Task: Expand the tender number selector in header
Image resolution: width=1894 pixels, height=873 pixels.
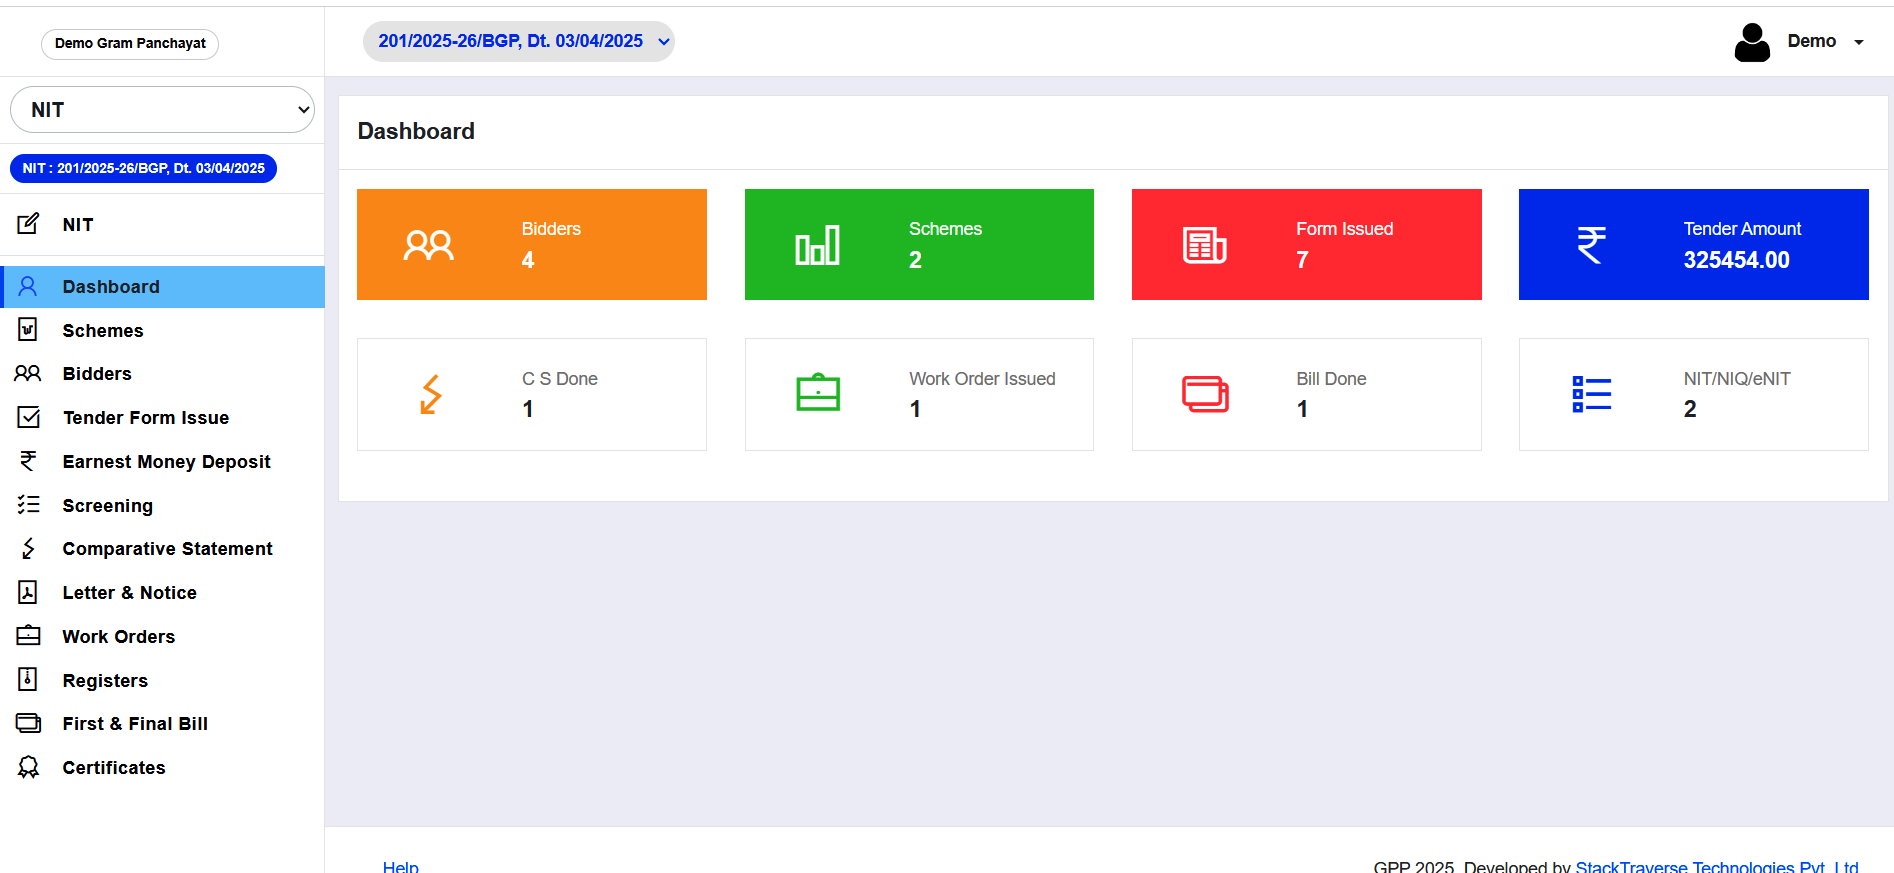Action: 518,41
